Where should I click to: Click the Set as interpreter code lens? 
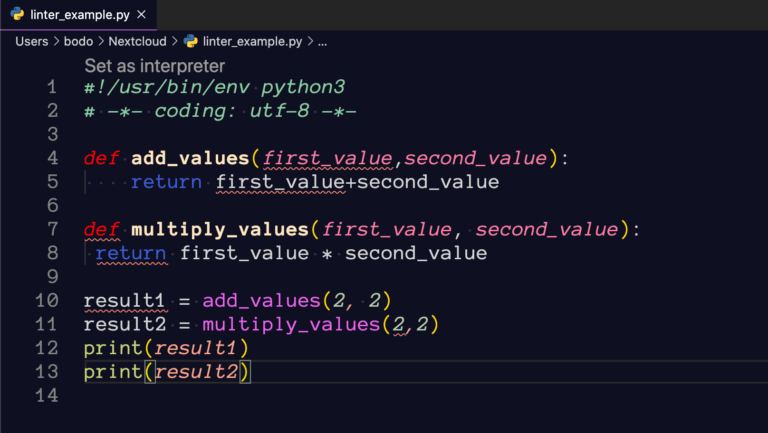(154, 66)
